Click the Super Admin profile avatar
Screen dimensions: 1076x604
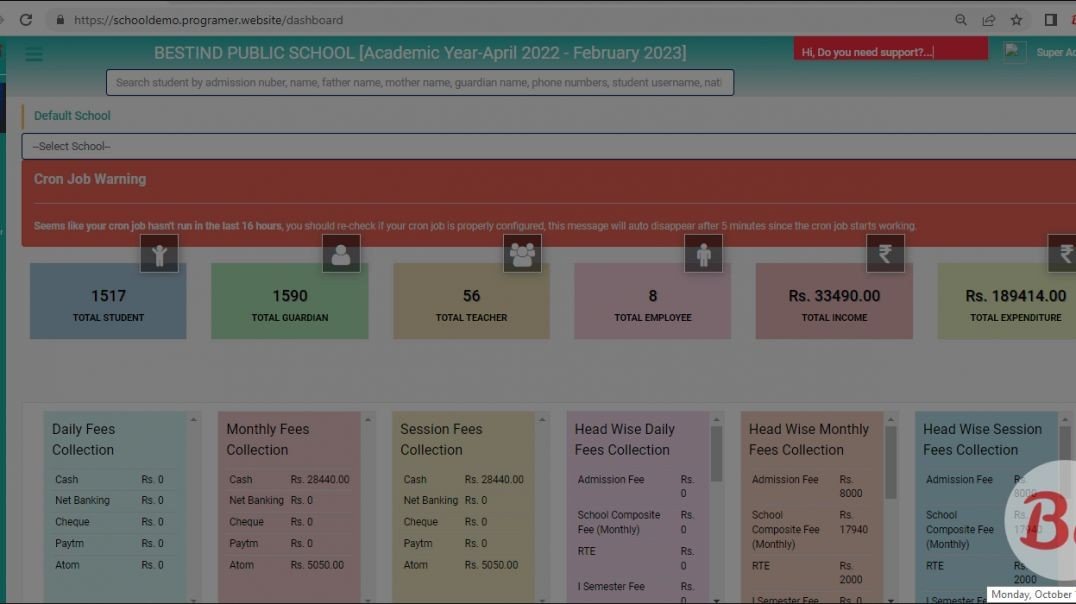click(1014, 51)
